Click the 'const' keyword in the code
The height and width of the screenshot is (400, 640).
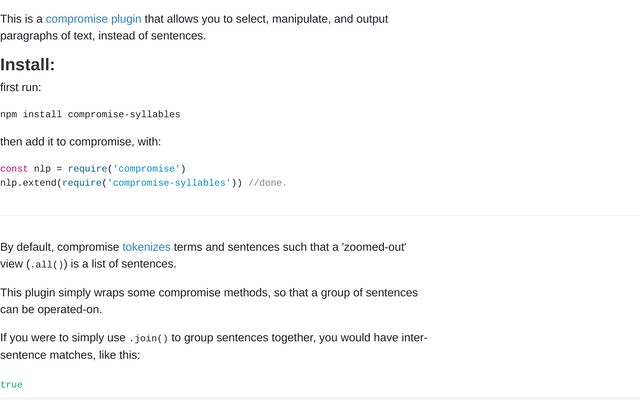14,169
